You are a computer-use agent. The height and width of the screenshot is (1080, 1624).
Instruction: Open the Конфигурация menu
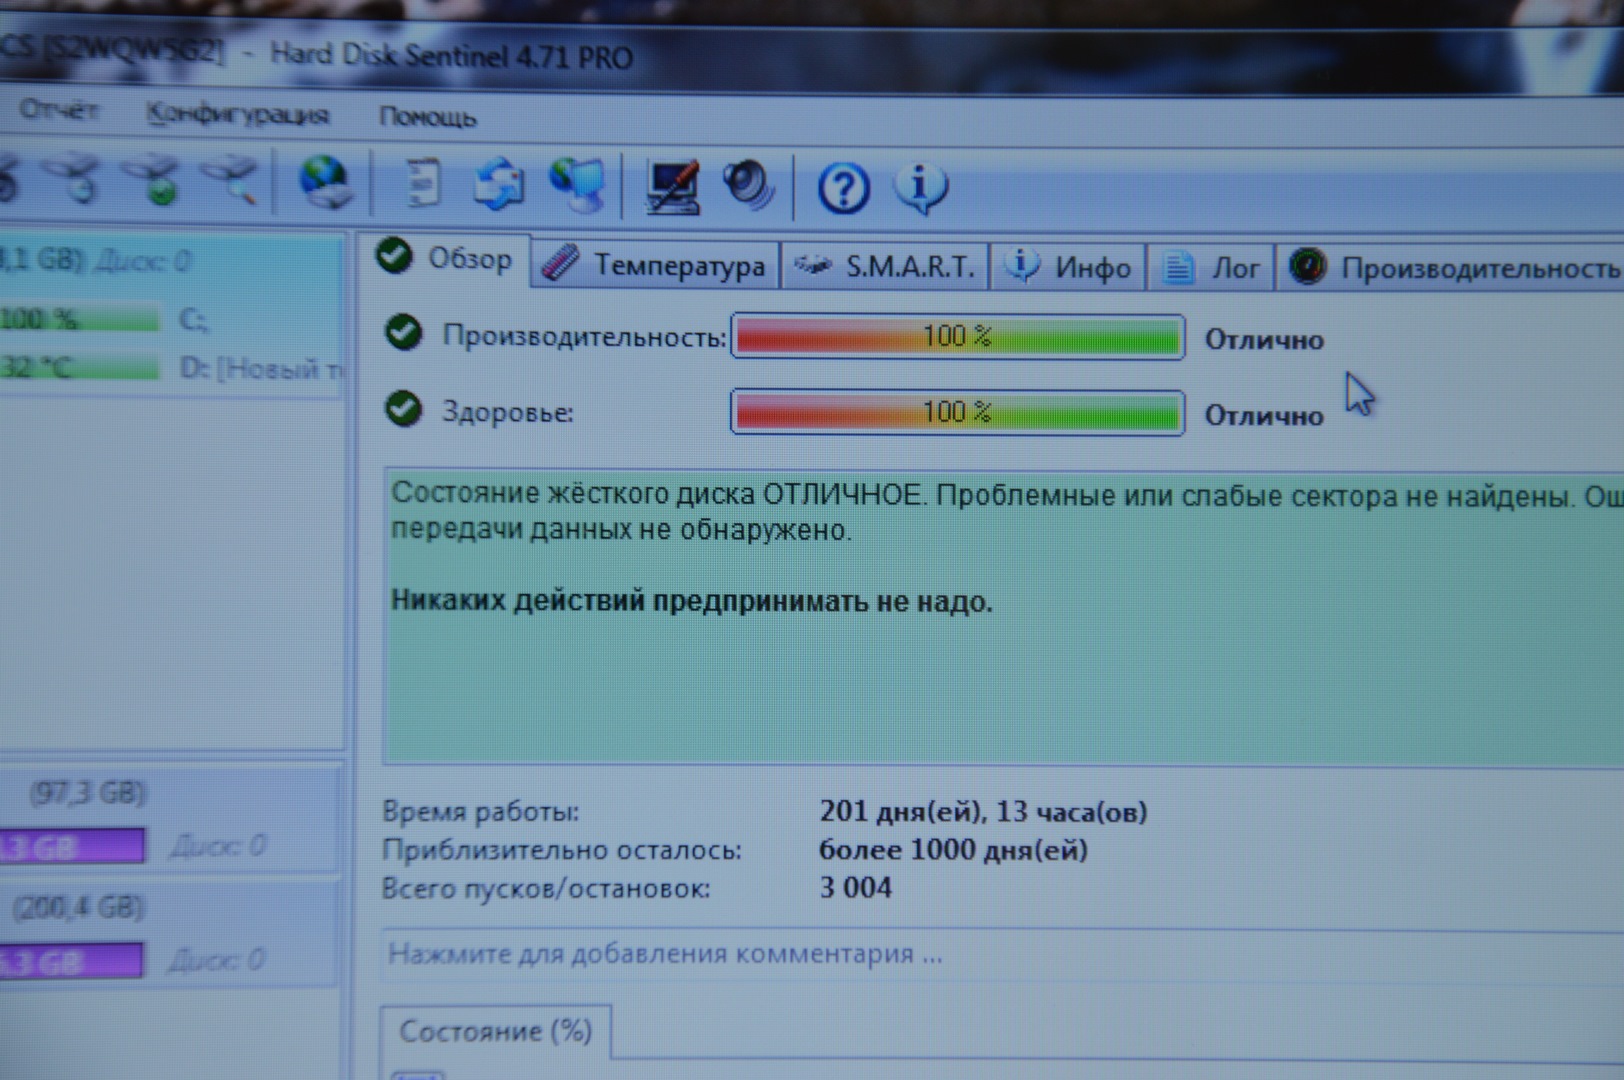237,114
